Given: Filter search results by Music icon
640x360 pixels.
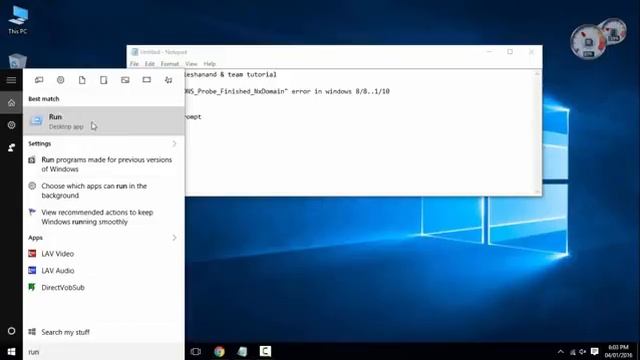Looking at the screenshot, I should click(x=169, y=80).
